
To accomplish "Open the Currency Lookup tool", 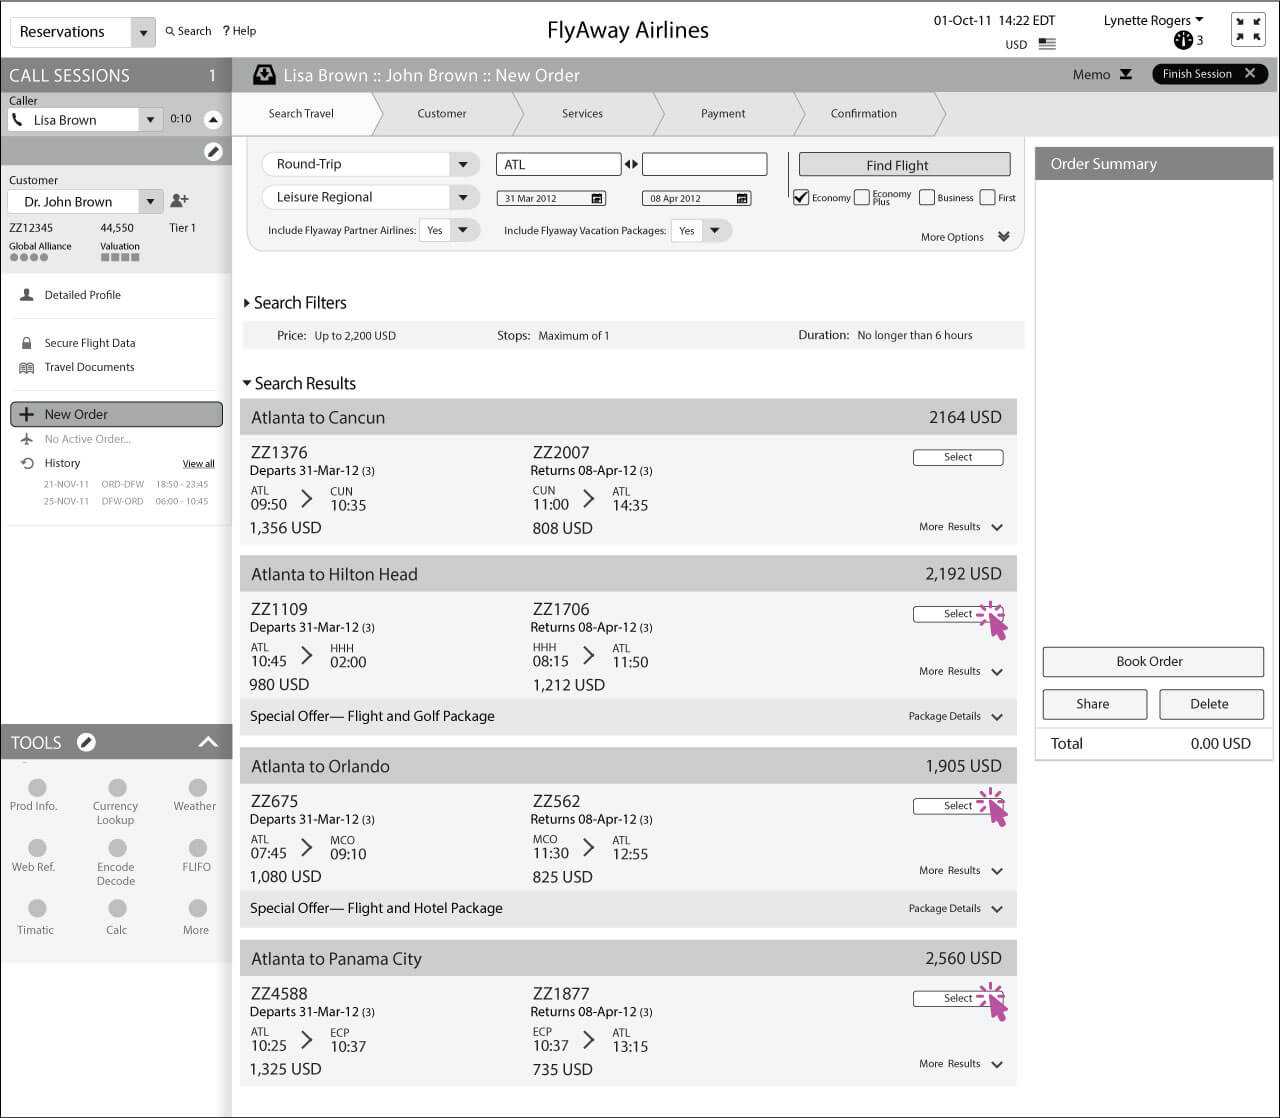I will (x=117, y=788).
